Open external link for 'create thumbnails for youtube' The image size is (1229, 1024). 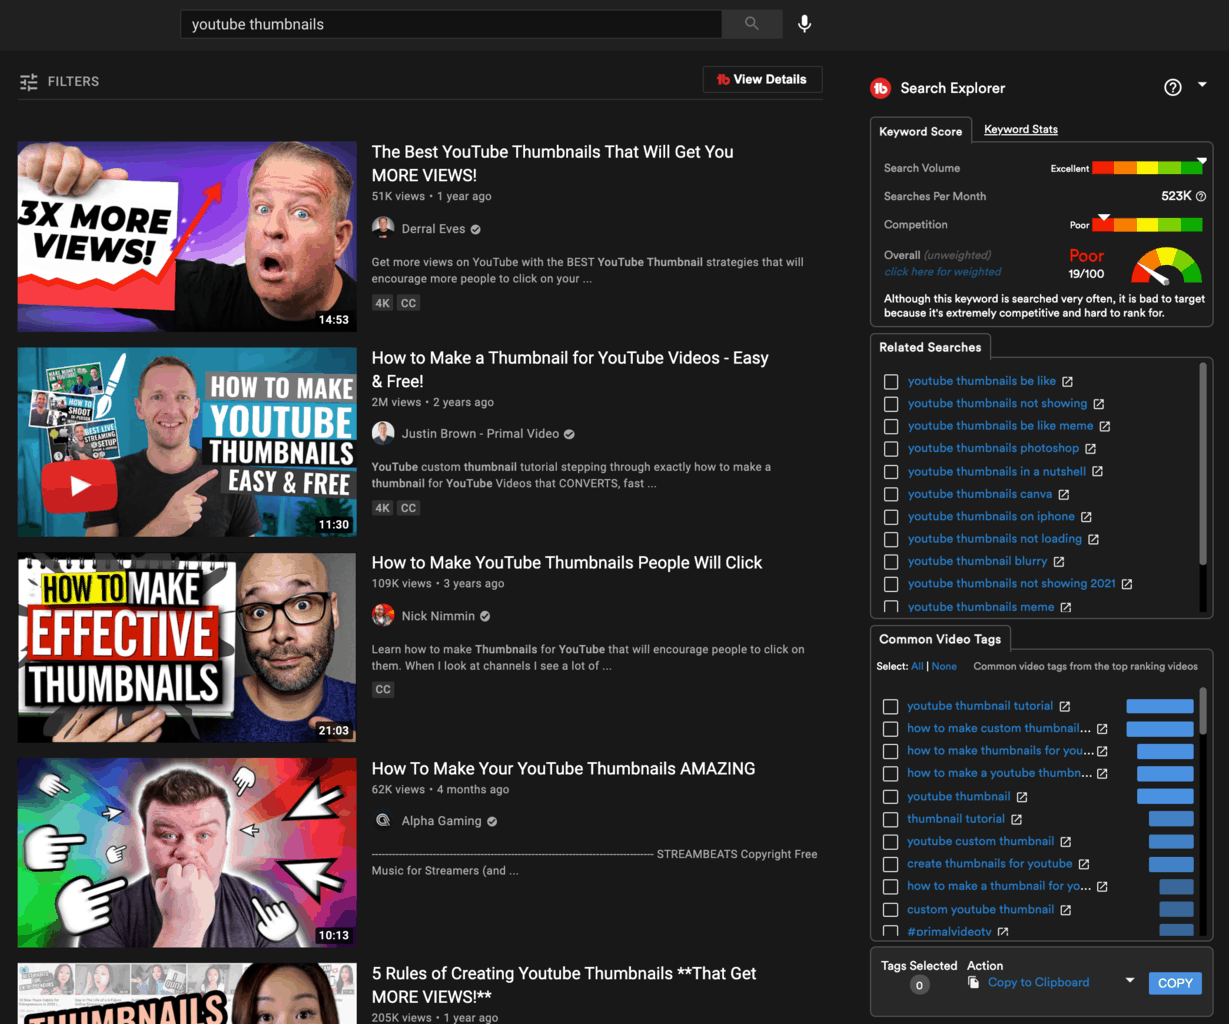point(1084,865)
